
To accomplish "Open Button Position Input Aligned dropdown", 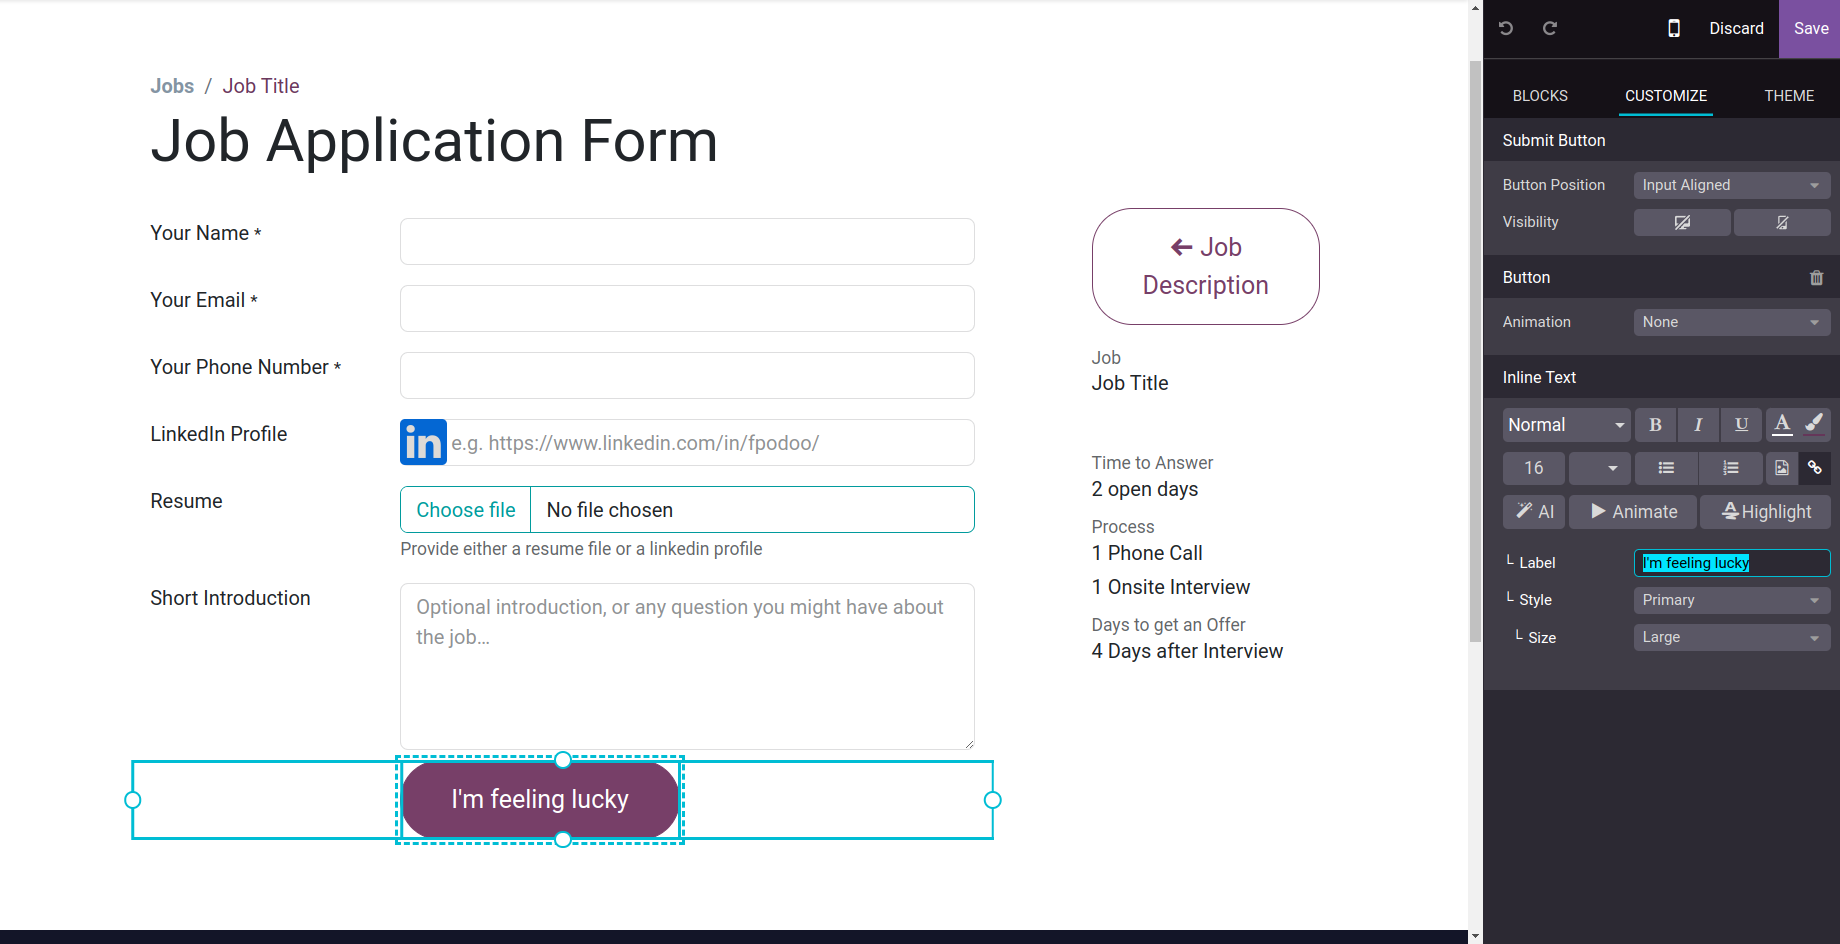I will [1732, 185].
